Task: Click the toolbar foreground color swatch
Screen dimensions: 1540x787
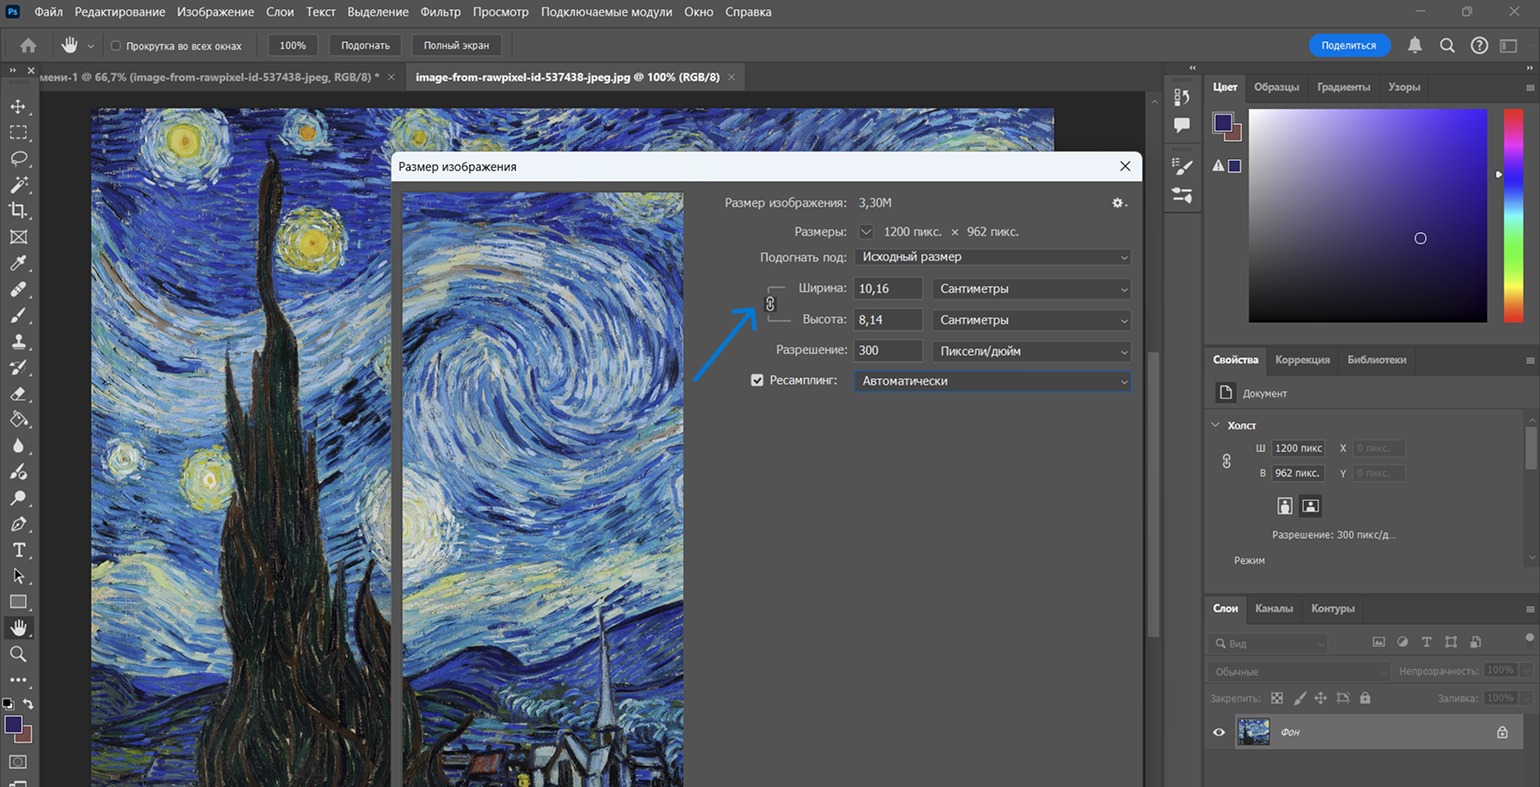Action: point(13,724)
